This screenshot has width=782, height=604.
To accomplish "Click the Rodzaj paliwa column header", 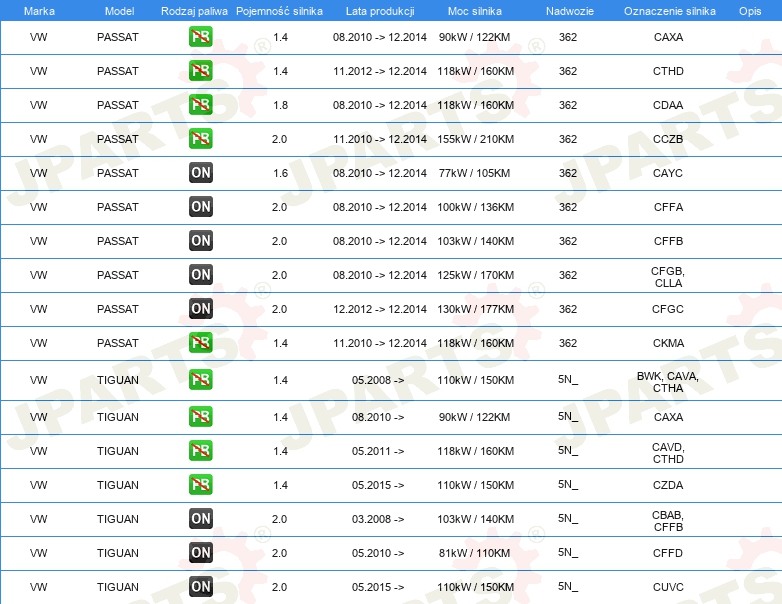I will pos(194,11).
